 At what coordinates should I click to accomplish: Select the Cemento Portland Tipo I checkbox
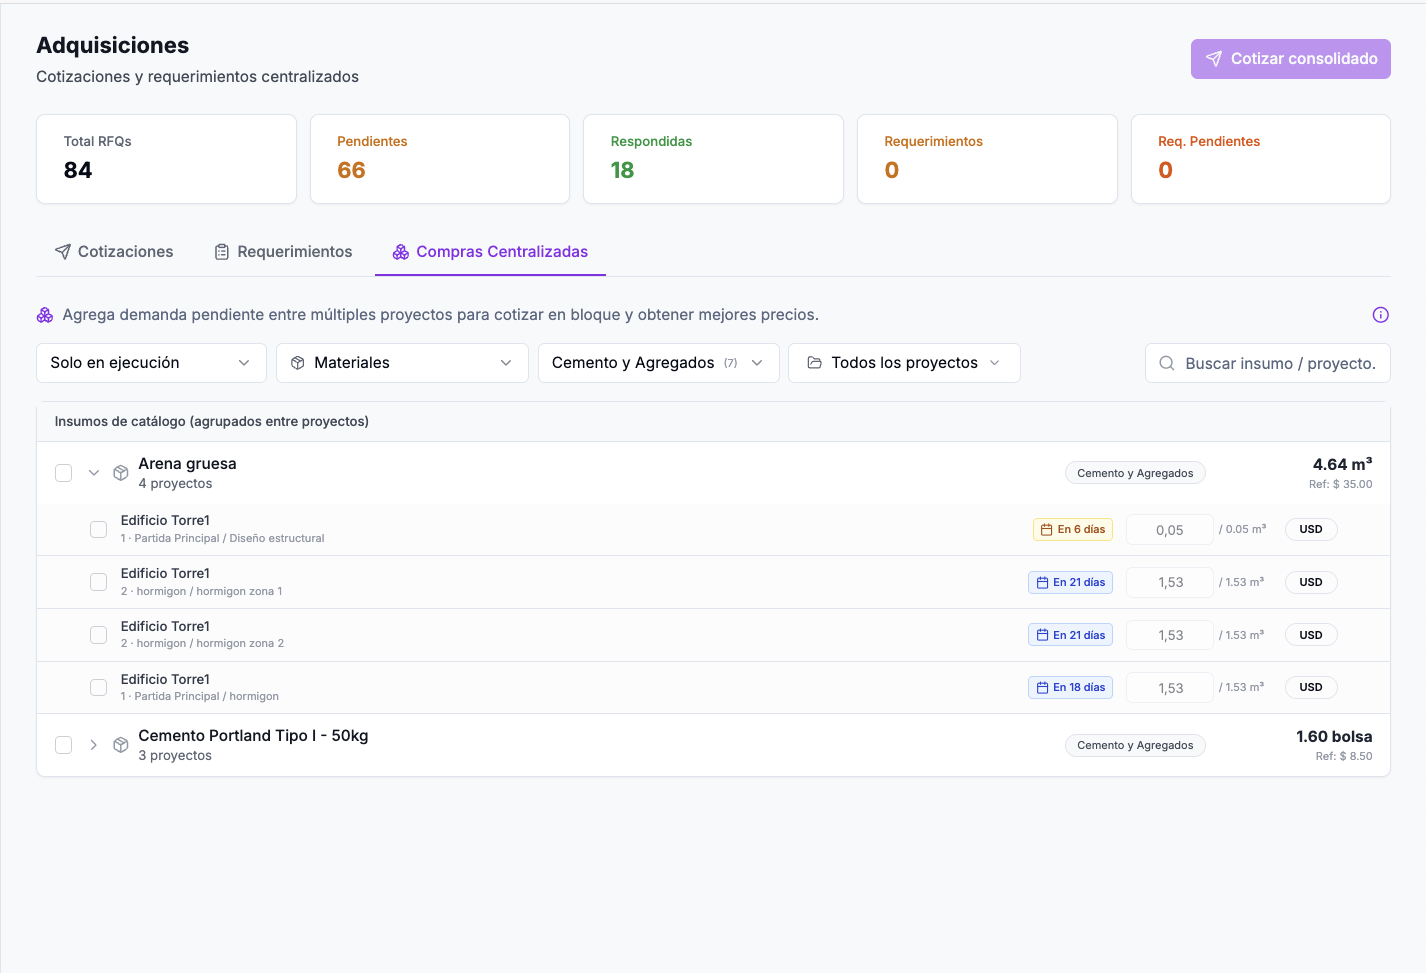pos(63,745)
